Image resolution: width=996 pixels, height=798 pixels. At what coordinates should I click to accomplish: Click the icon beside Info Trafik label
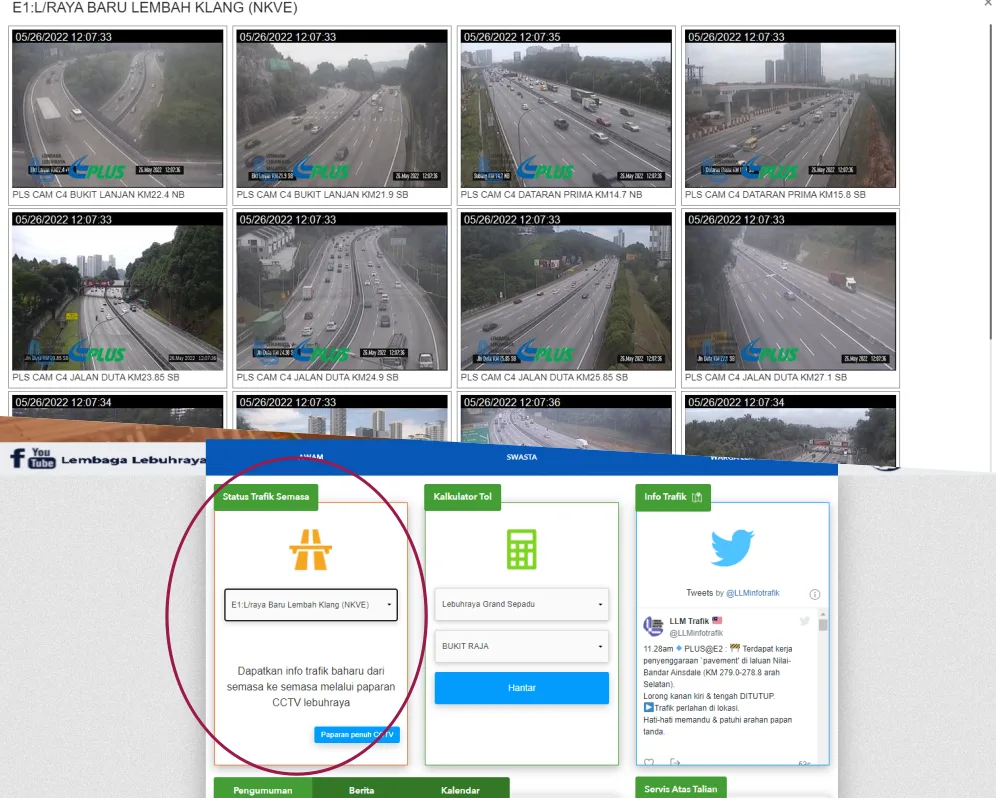point(698,497)
